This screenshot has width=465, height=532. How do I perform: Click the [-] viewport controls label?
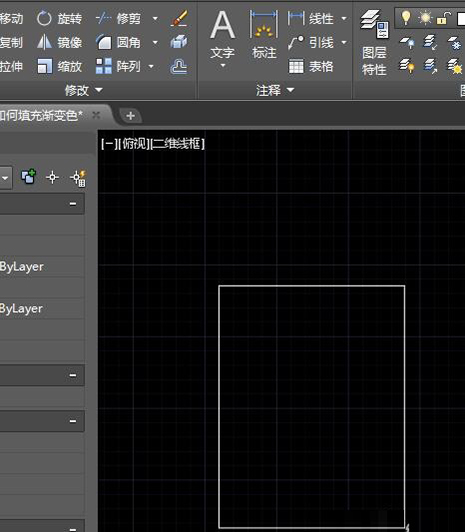(x=109, y=144)
